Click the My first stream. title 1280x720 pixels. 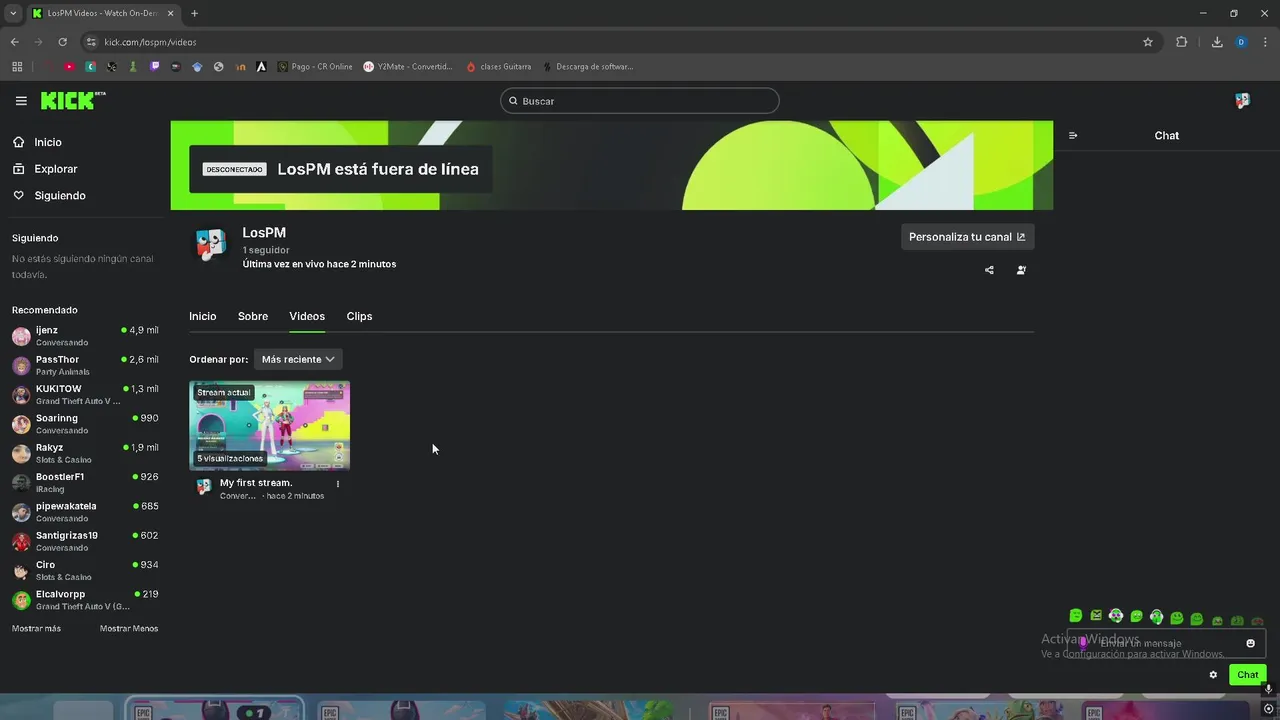click(x=256, y=483)
